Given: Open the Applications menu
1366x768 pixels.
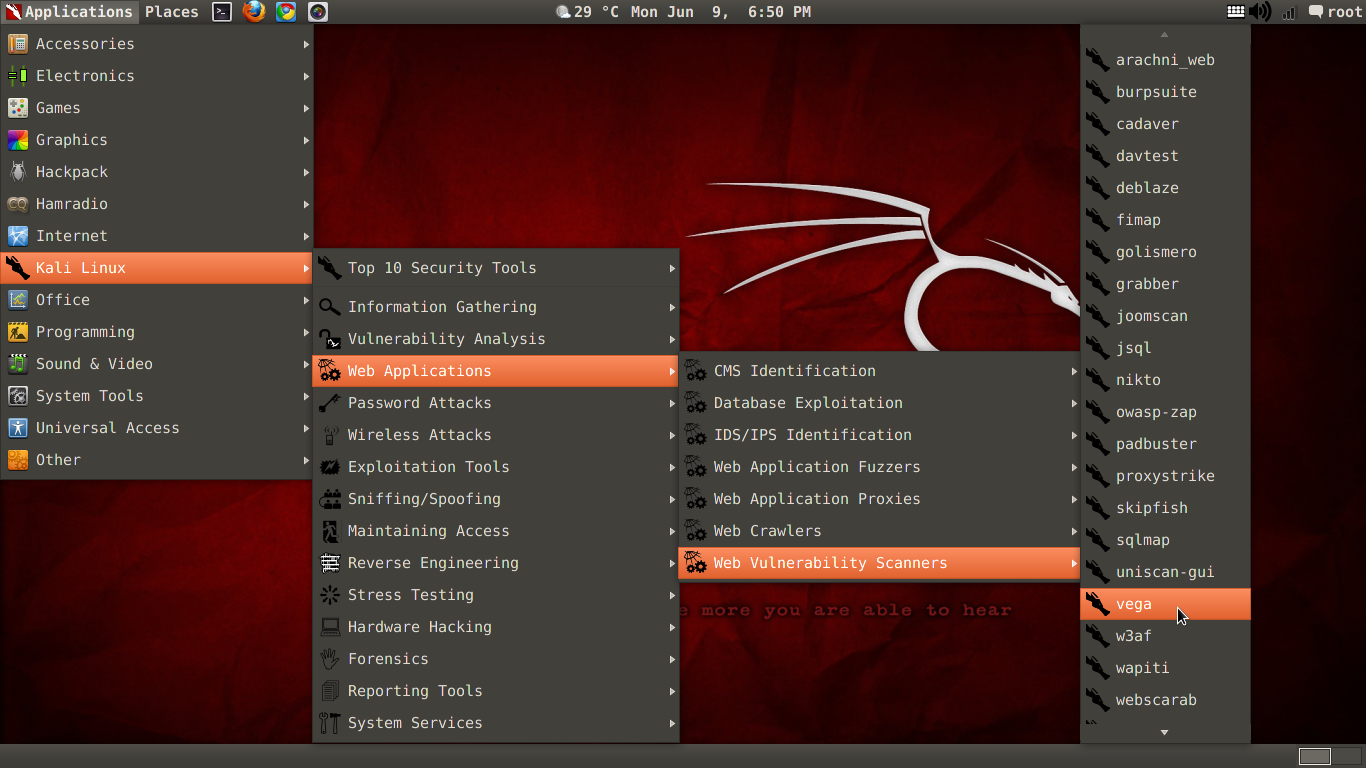Looking at the screenshot, I should click(69, 12).
